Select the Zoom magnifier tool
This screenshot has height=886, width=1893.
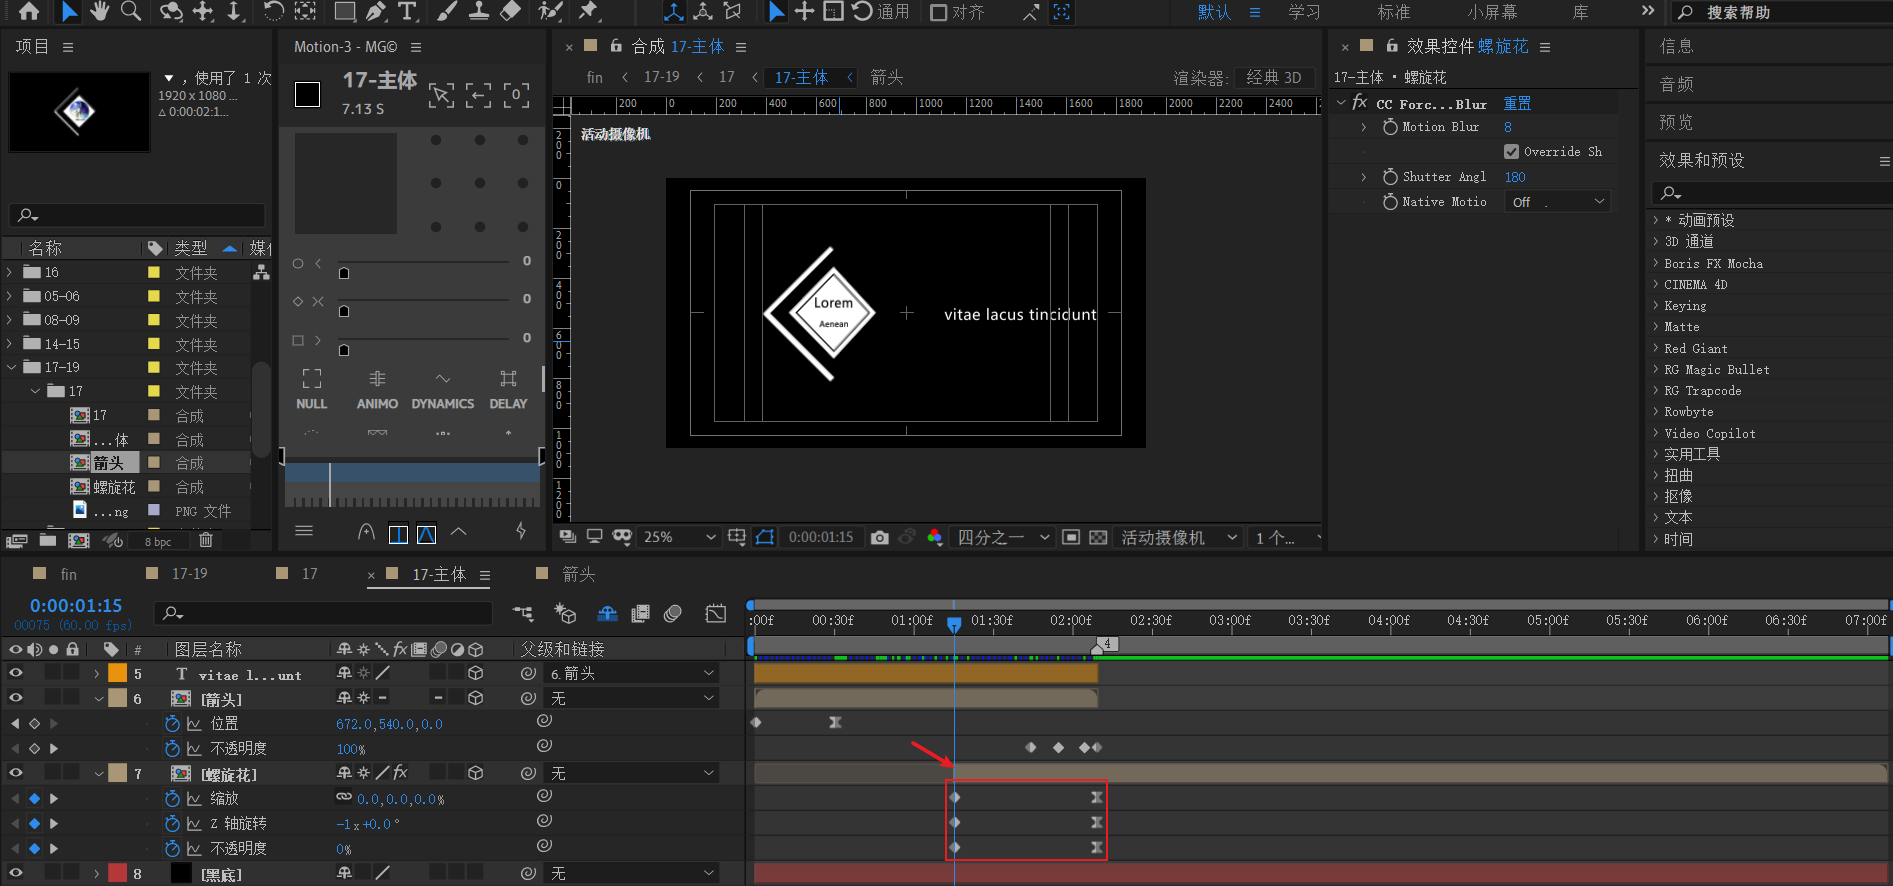click(131, 11)
